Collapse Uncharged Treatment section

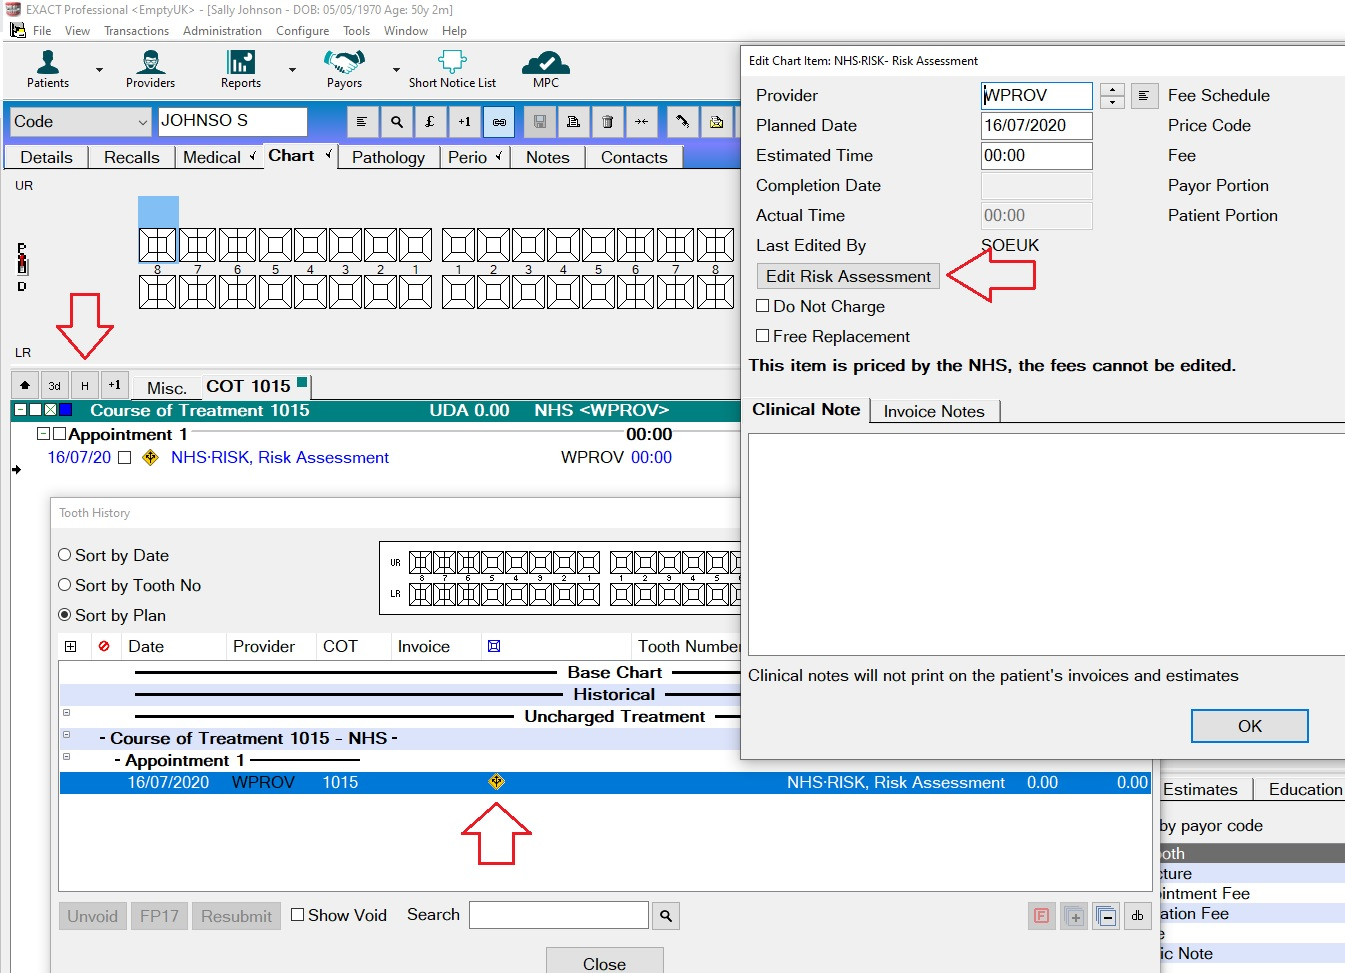pos(67,713)
